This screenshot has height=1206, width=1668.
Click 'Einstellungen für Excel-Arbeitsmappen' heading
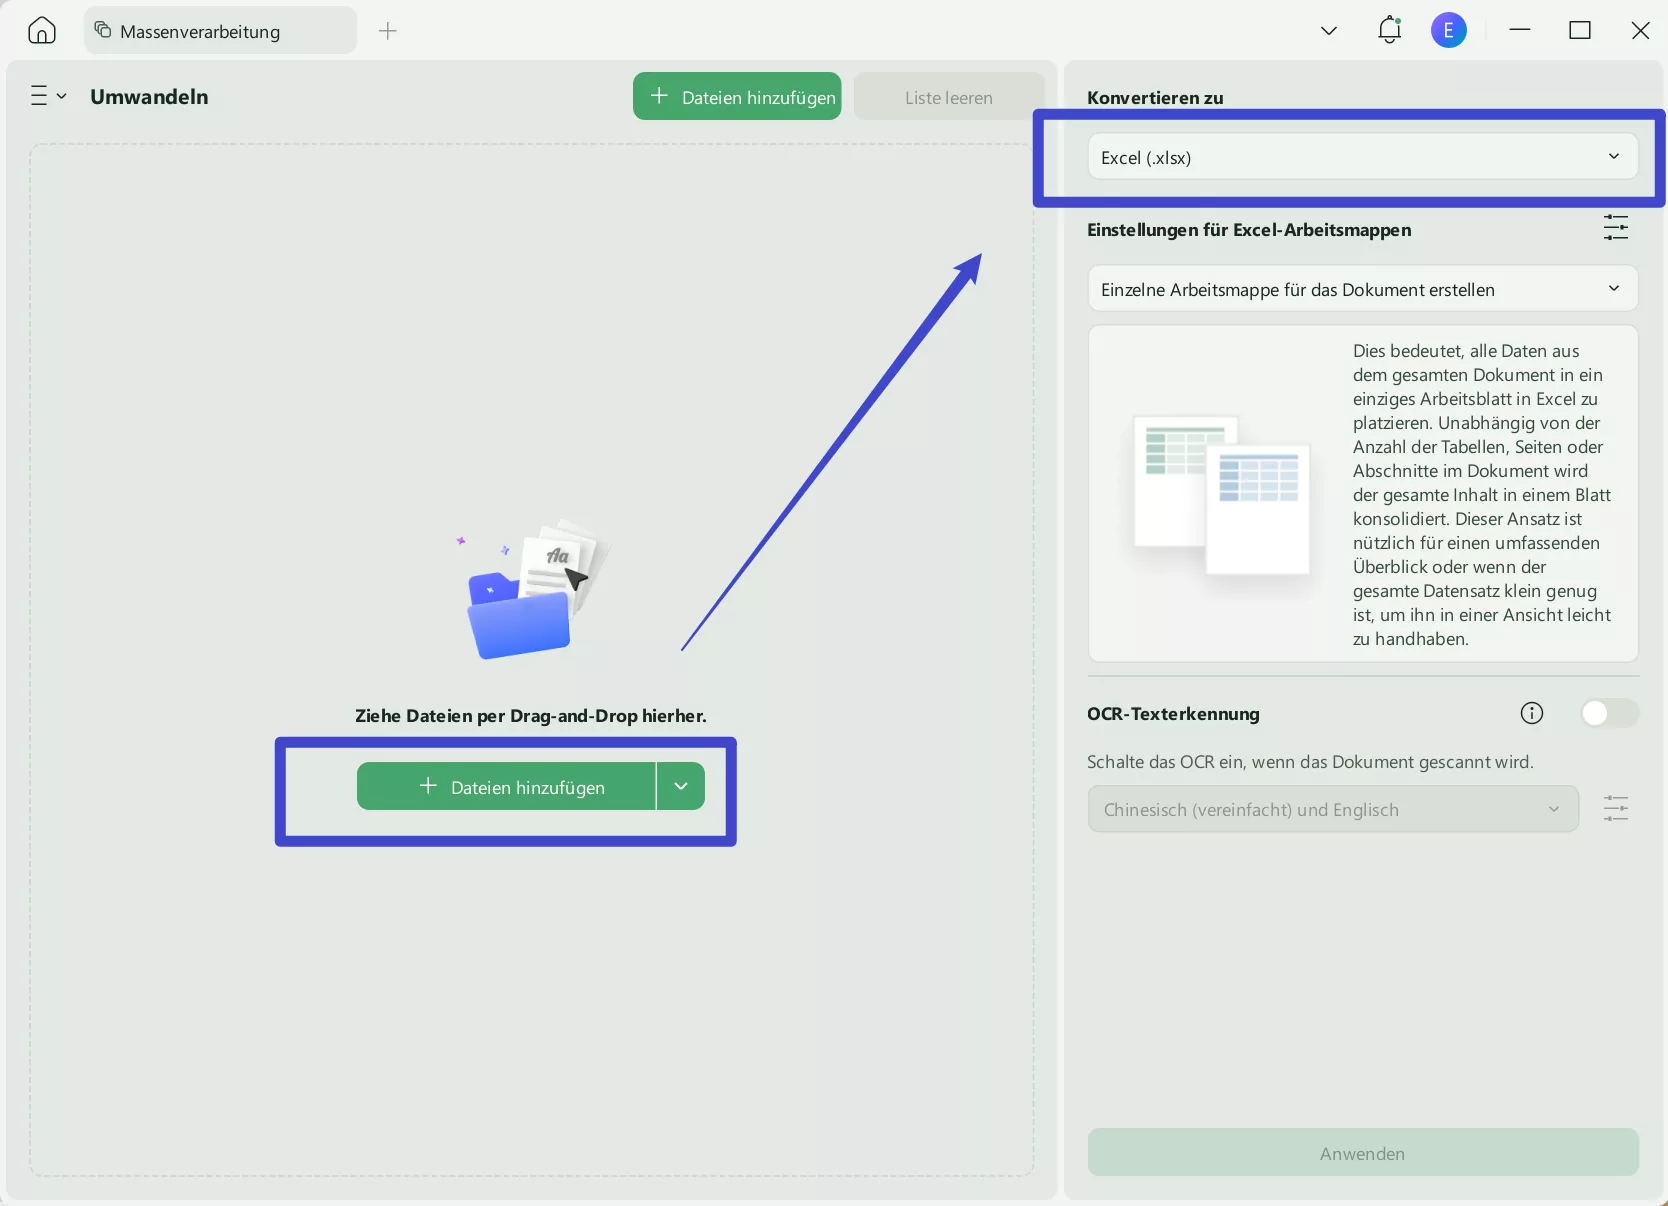pos(1249,230)
